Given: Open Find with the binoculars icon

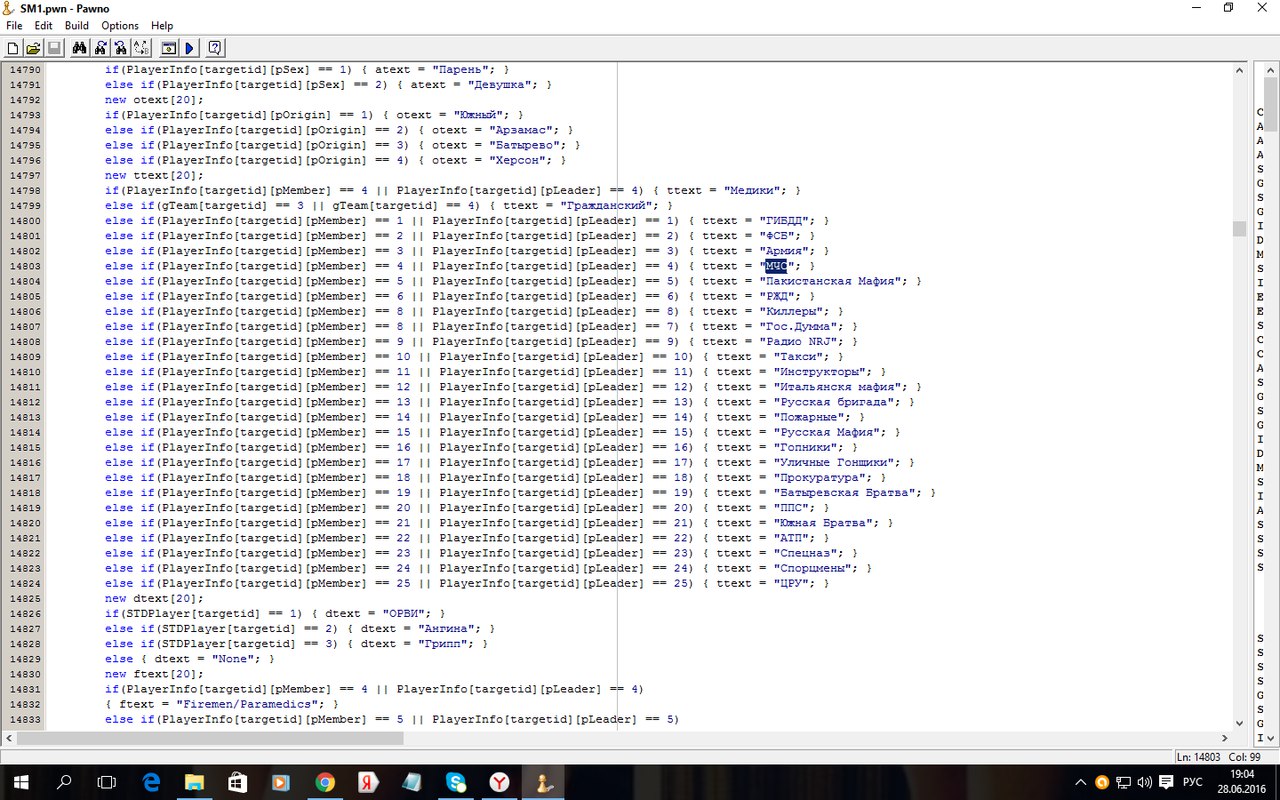Looking at the screenshot, I should coord(80,47).
